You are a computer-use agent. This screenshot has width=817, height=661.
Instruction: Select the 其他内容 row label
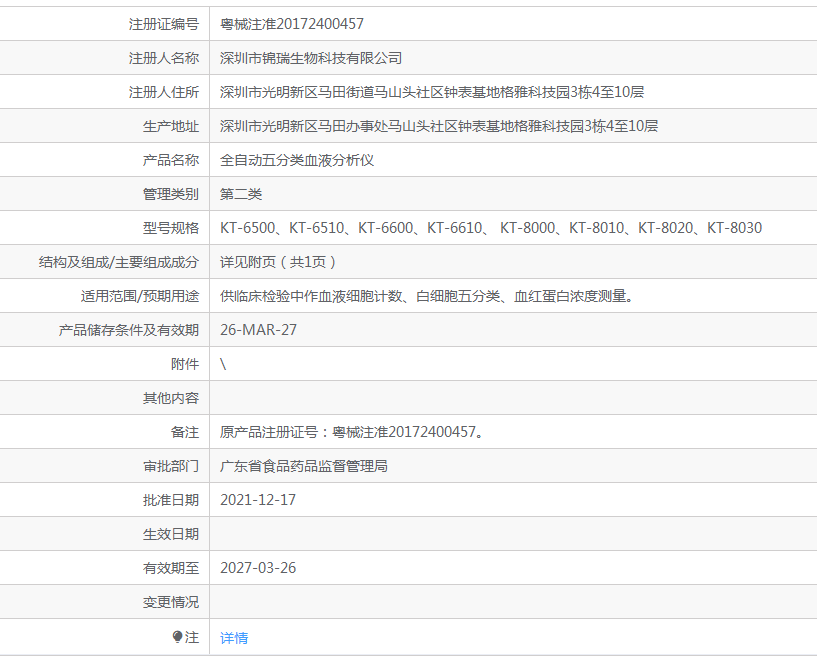tap(168, 397)
